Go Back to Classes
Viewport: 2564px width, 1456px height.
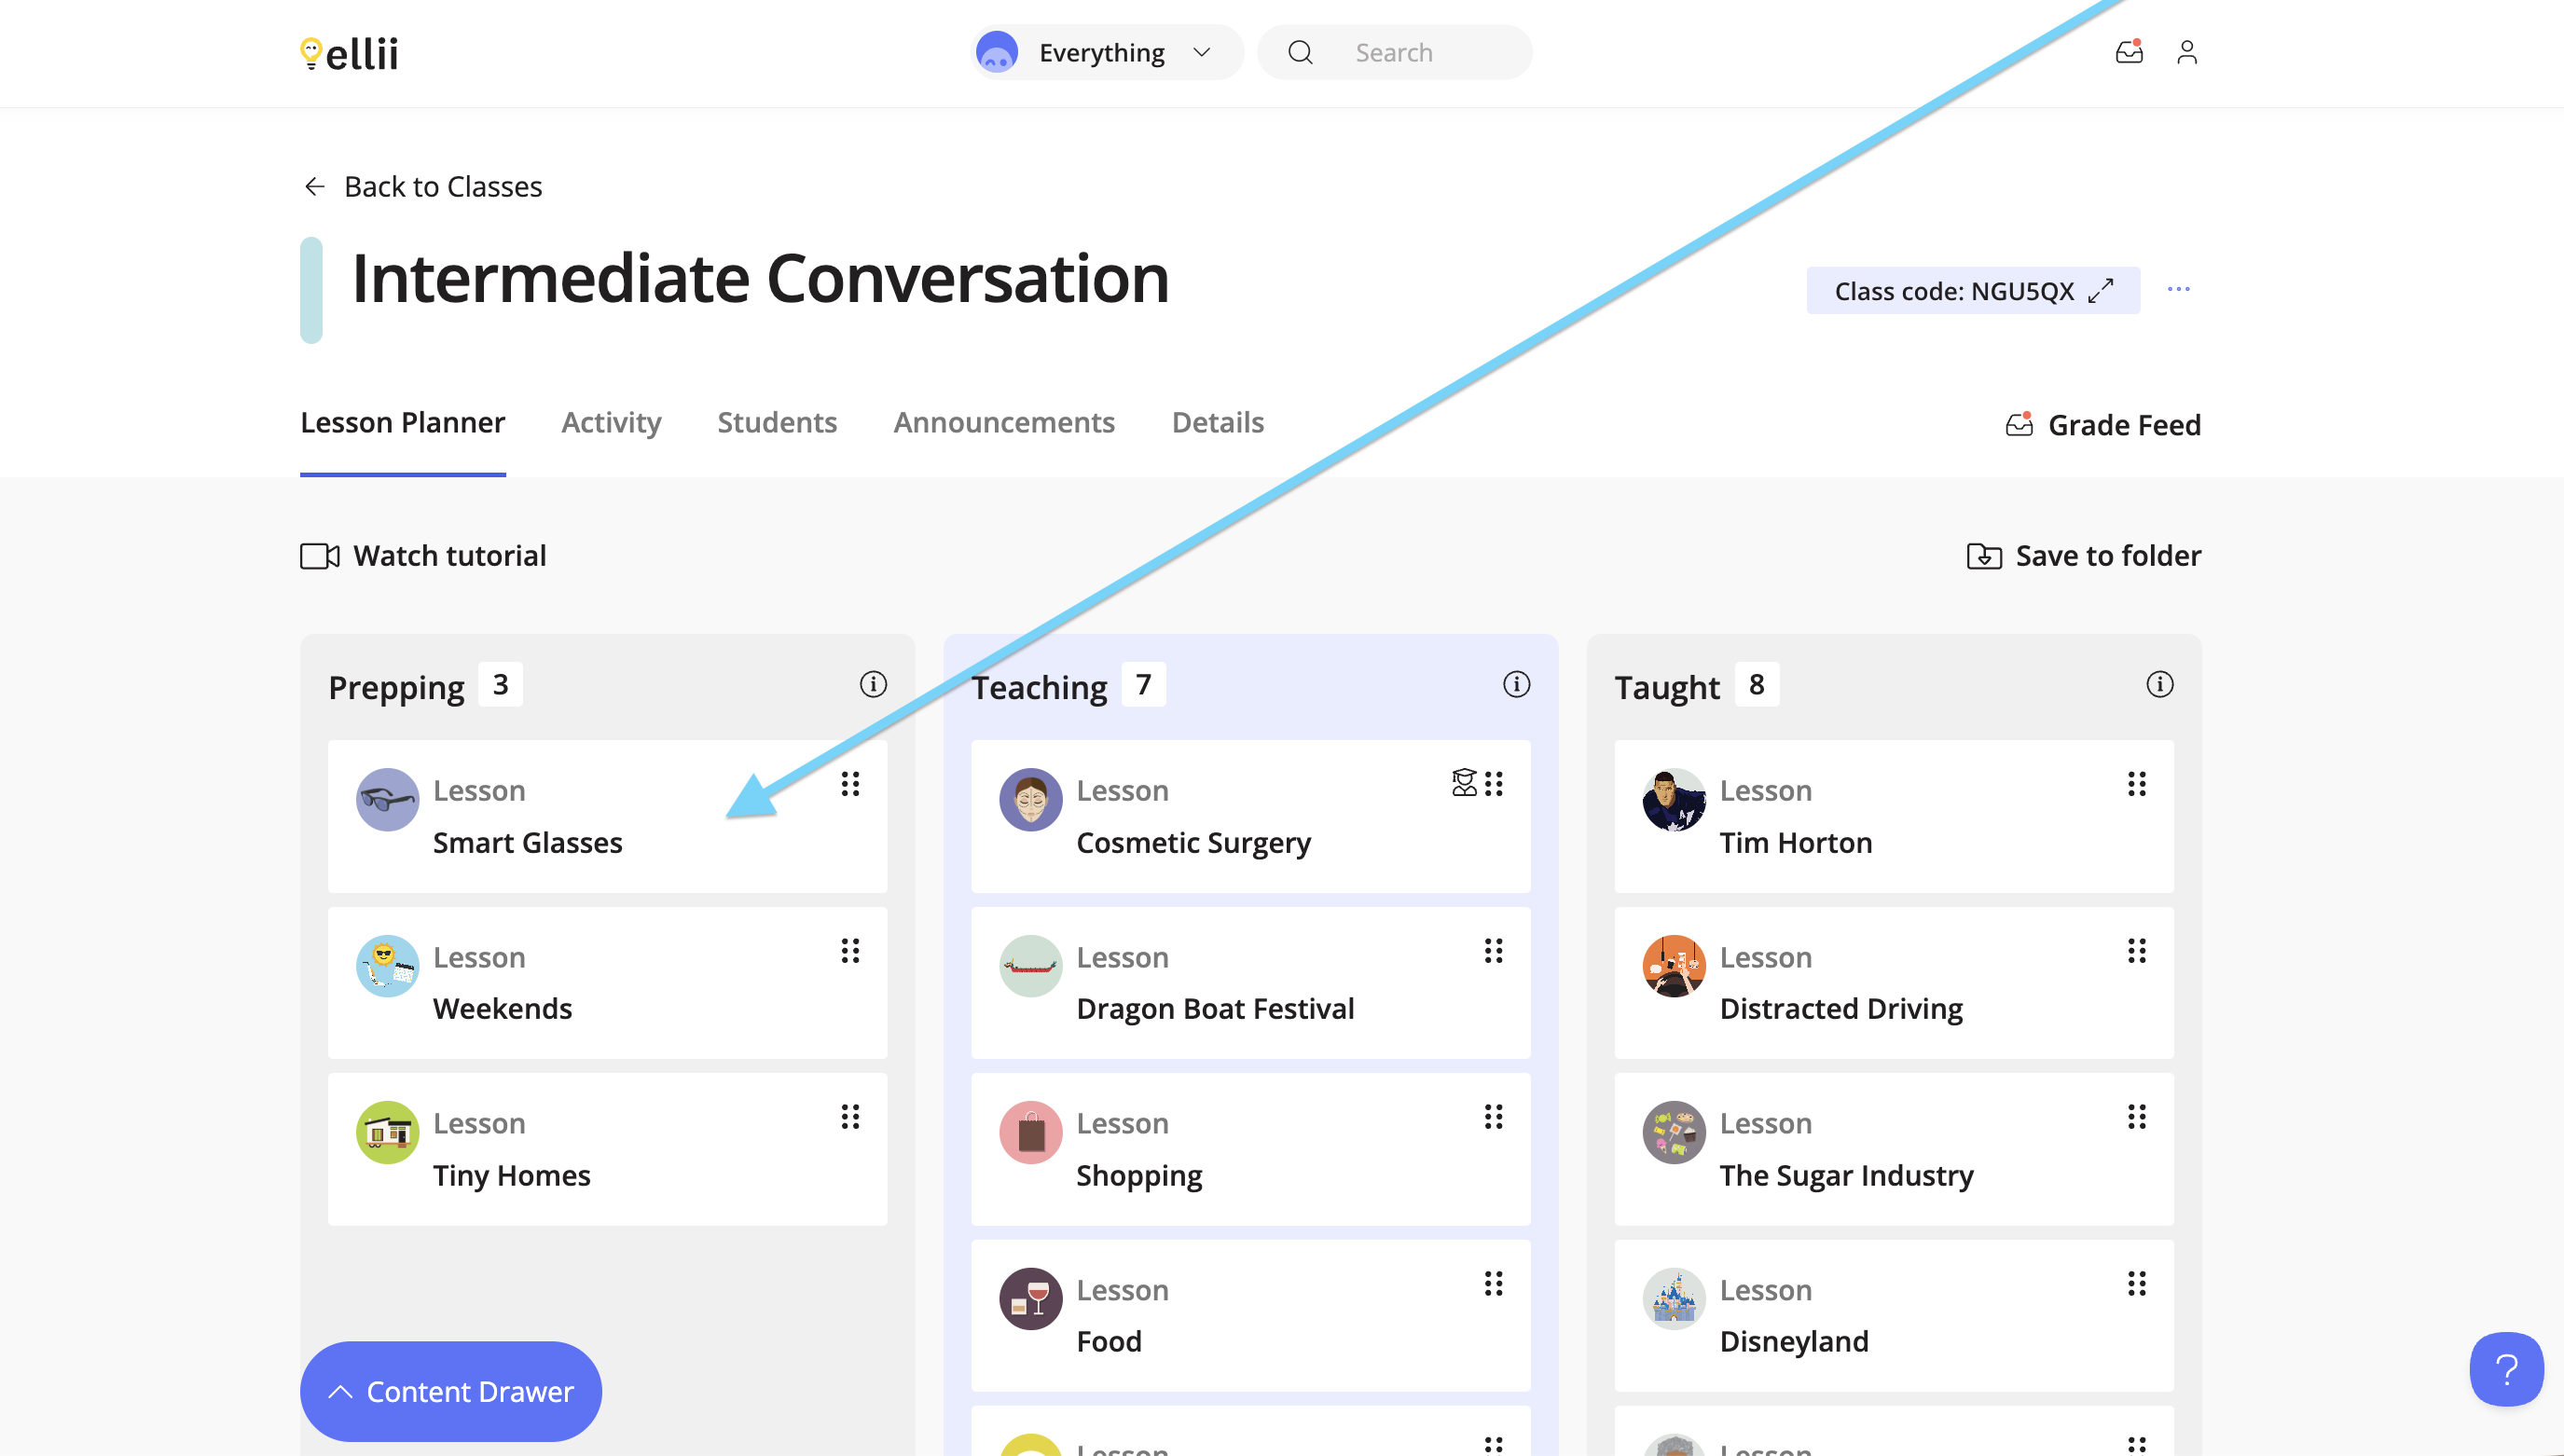[422, 187]
